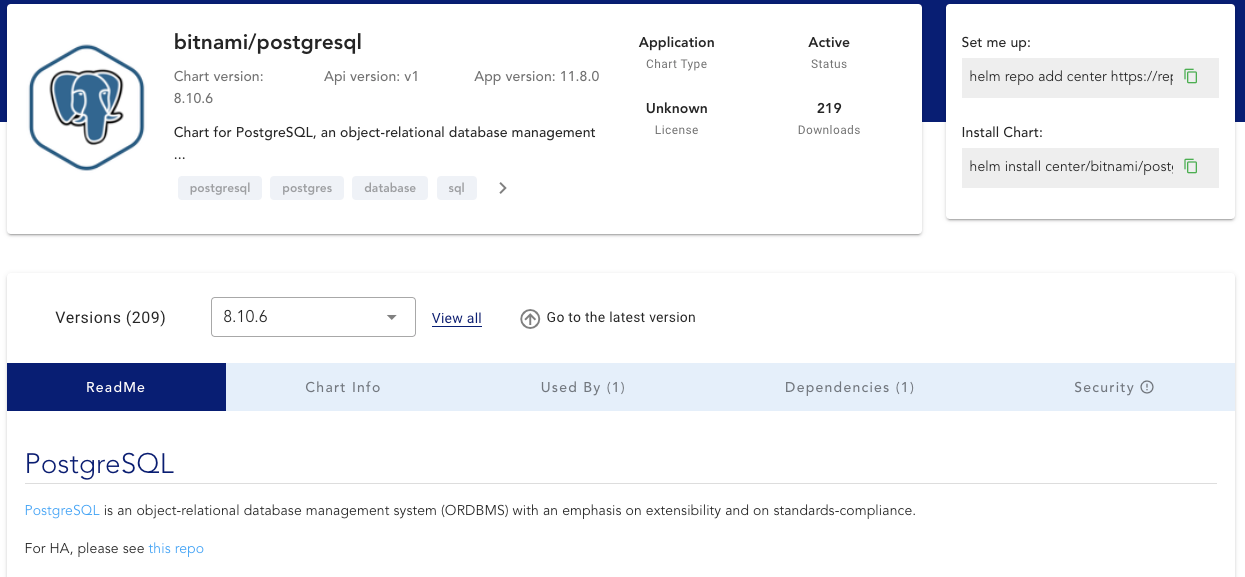Select the postgres tag chip
Viewport: 1245px width, 577px height.
coord(307,188)
